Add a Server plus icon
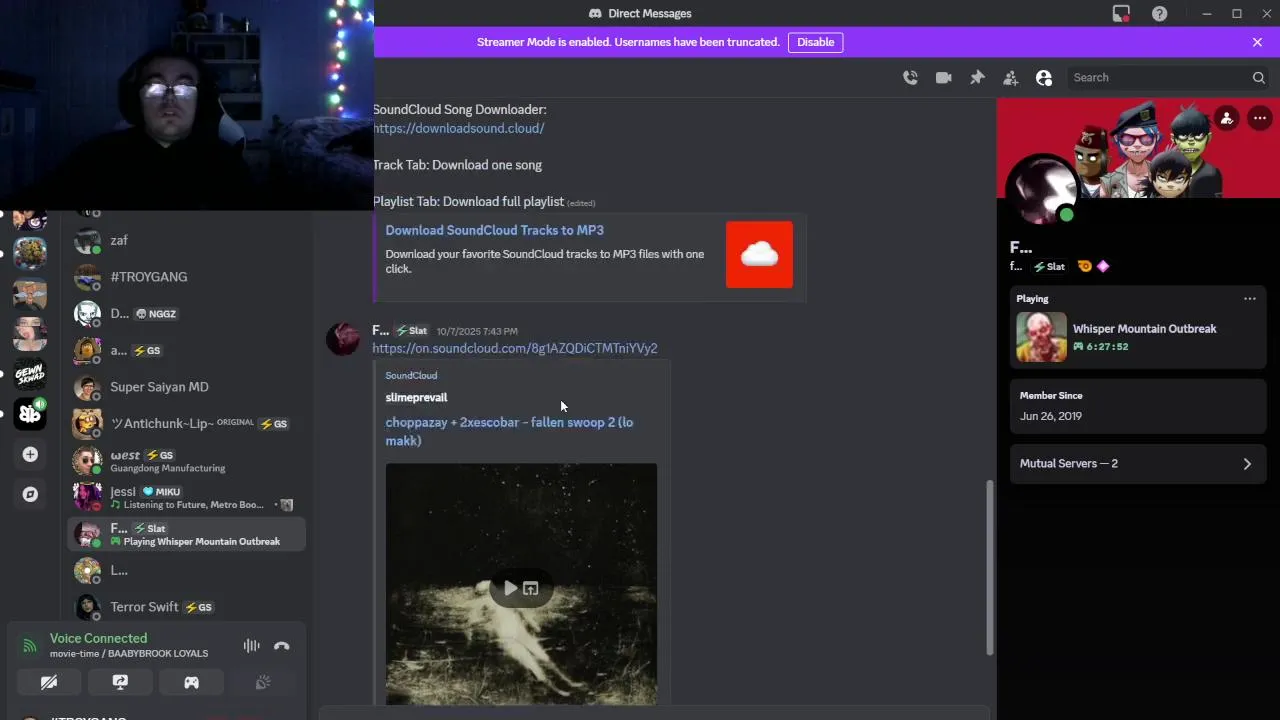 click(x=30, y=455)
